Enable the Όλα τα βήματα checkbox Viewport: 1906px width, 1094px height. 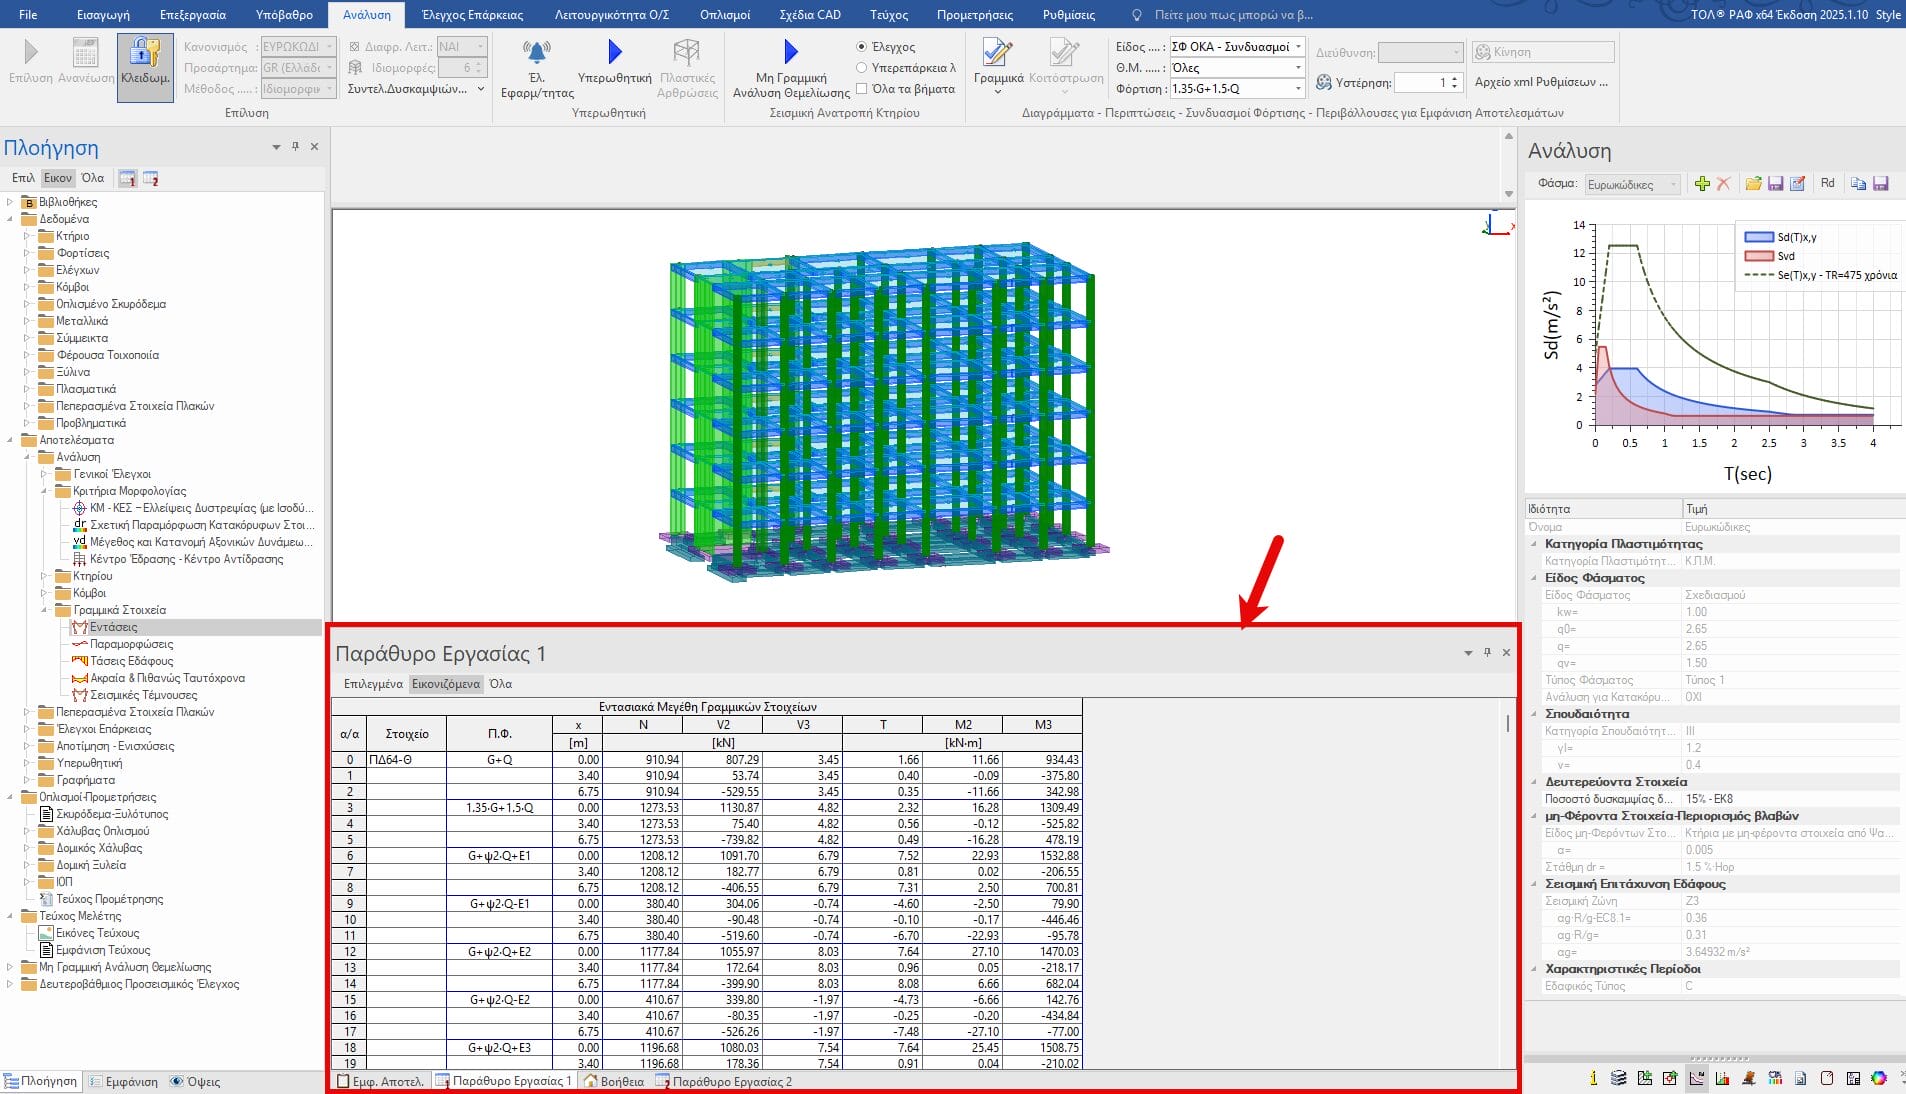861,89
